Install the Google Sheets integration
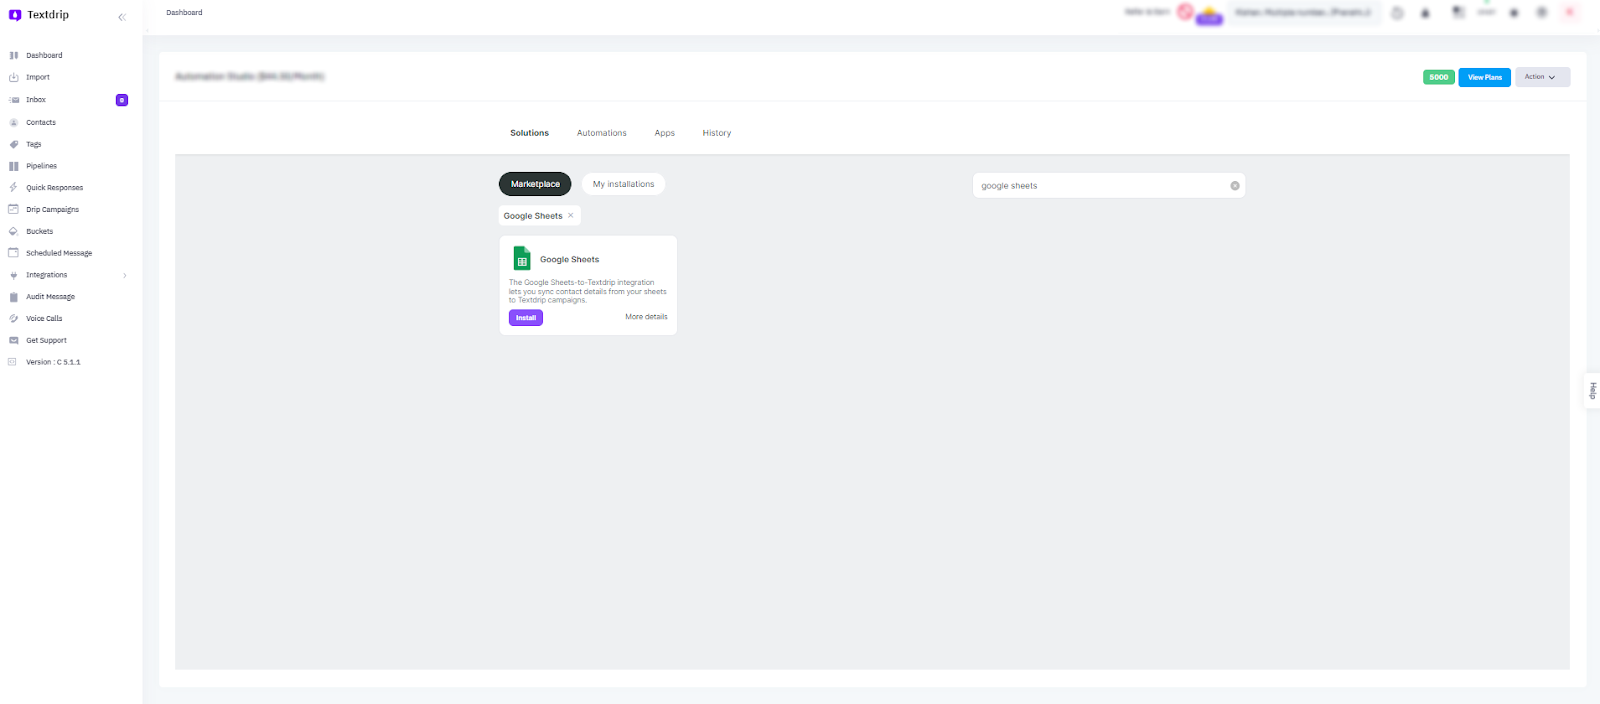The image size is (1600, 704). pos(526,318)
